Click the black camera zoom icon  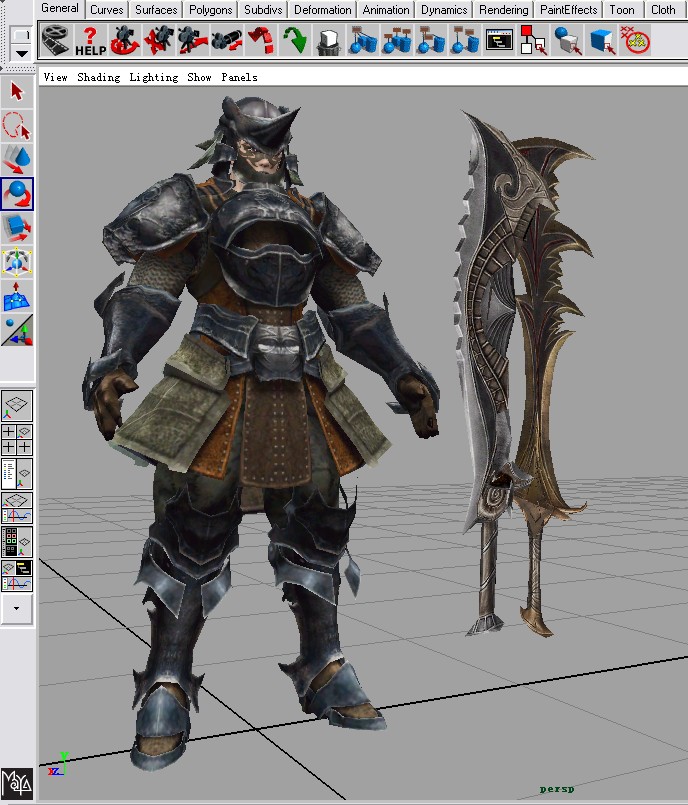pos(226,40)
